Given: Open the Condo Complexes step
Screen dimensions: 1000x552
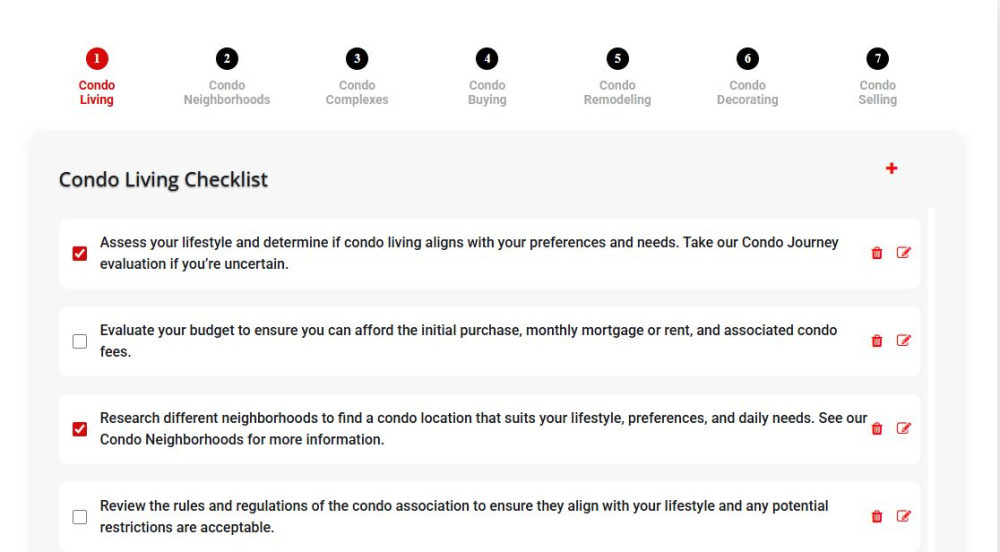Looking at the screenshot, I should [x=357, y=77].
